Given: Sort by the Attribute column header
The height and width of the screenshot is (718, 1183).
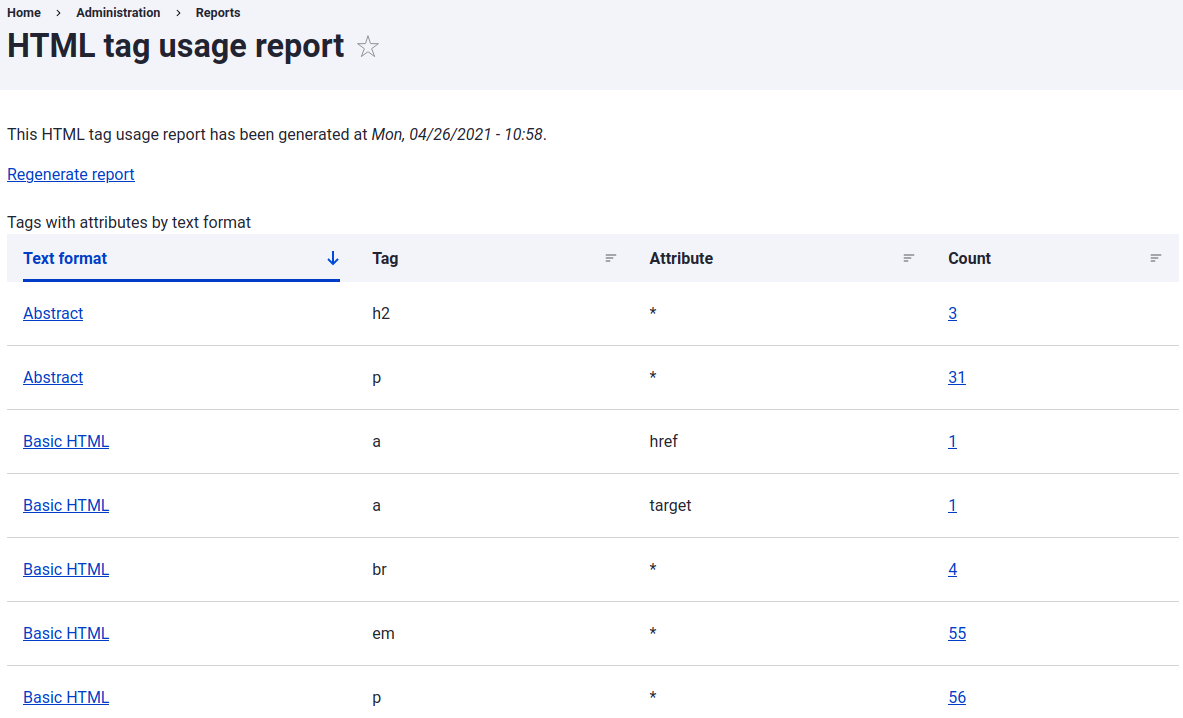Looking at the screenshot, I should tap(681, 258).
